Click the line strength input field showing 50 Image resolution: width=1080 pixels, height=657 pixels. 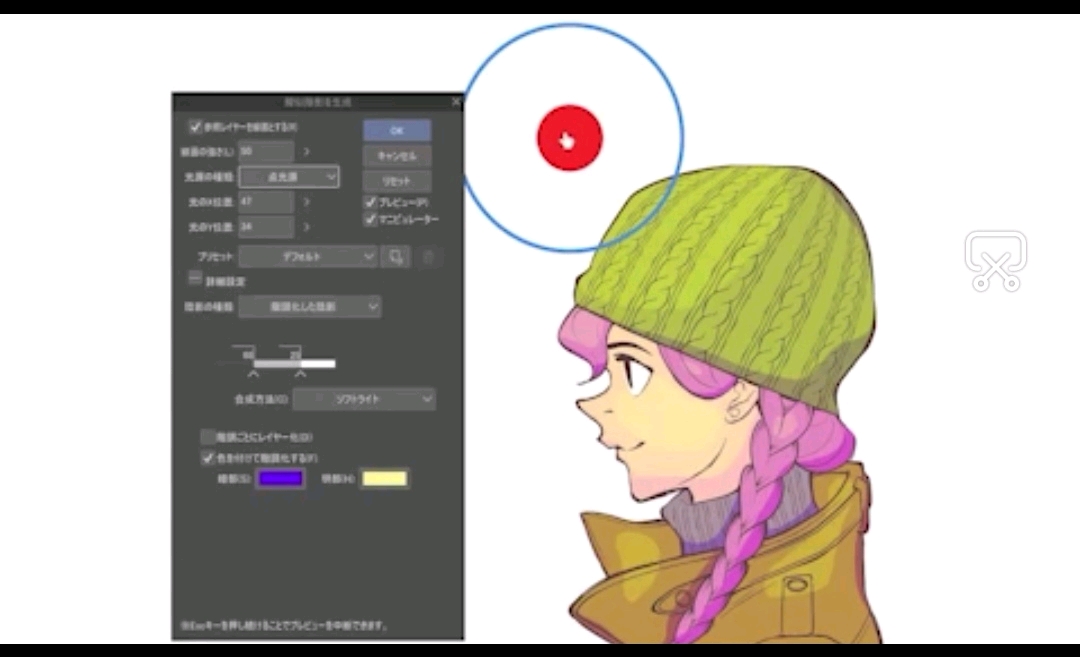[x=267, y=152]
